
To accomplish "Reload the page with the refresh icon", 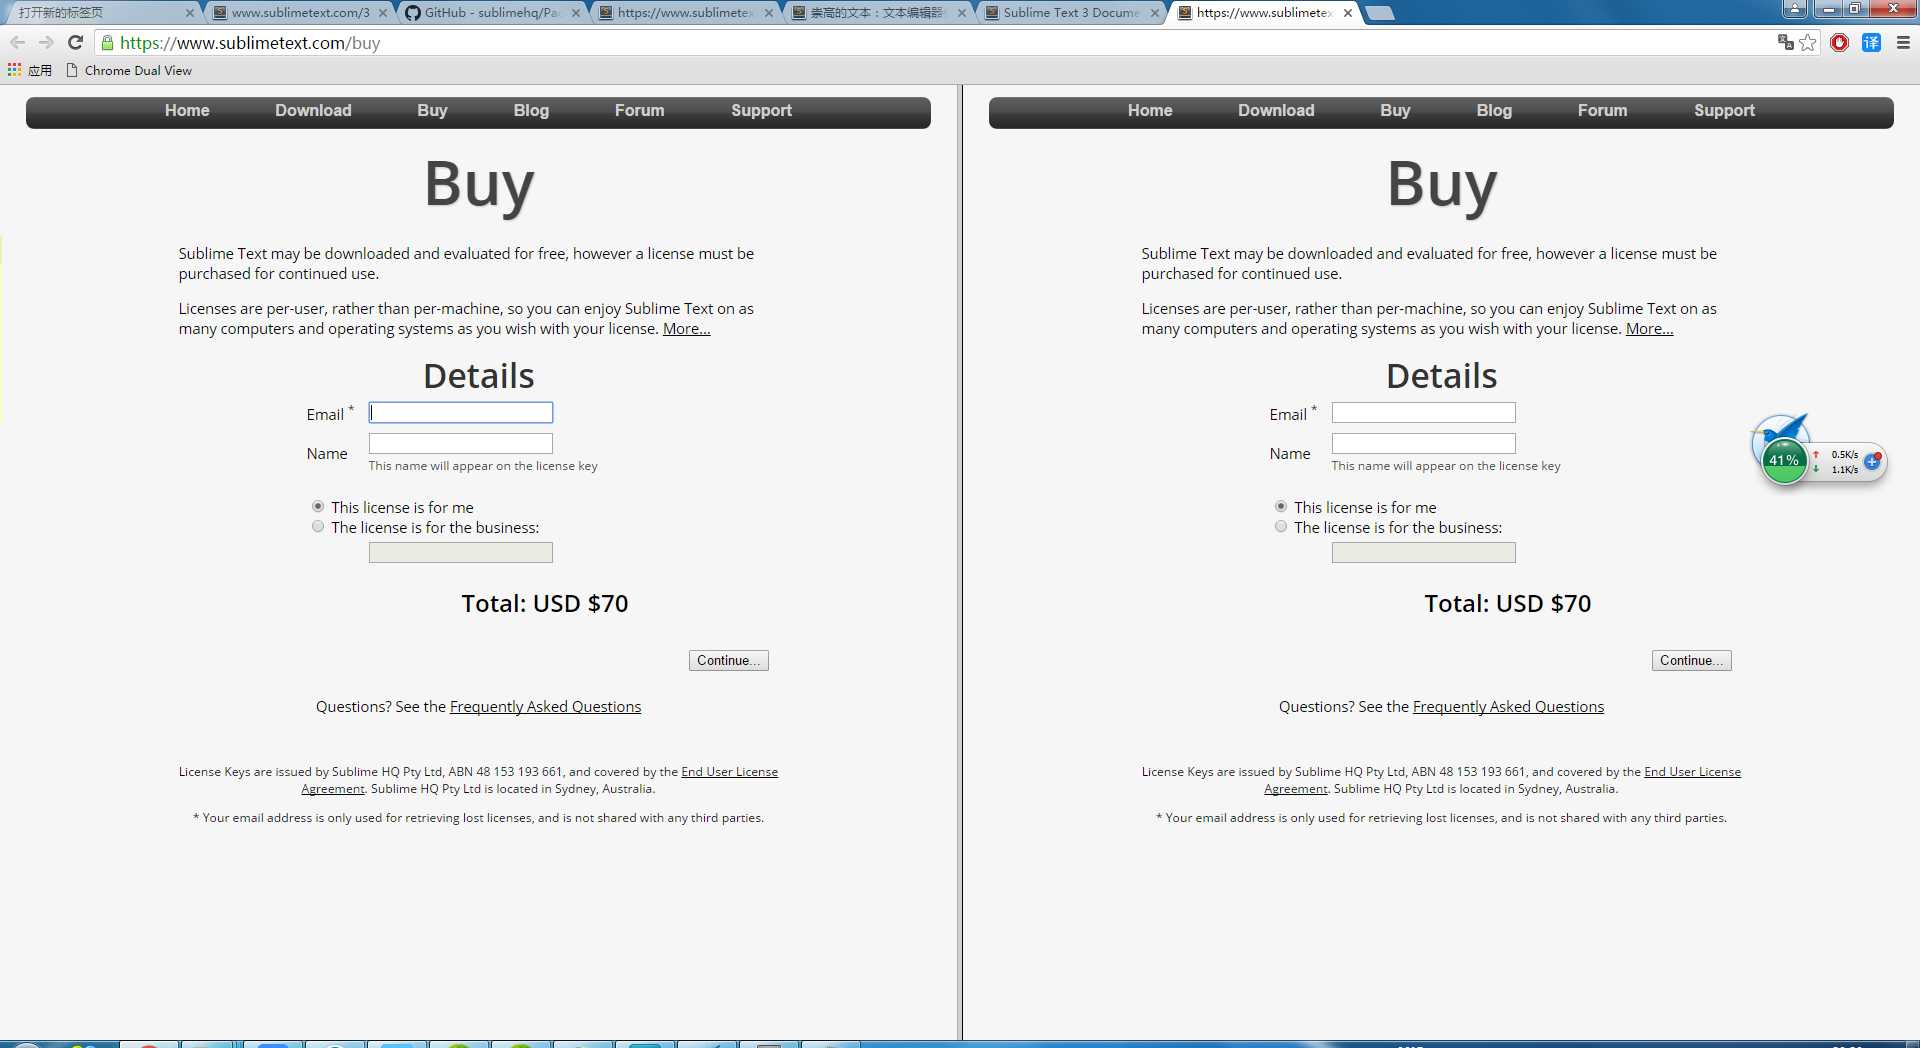I will tap(75, 42).
